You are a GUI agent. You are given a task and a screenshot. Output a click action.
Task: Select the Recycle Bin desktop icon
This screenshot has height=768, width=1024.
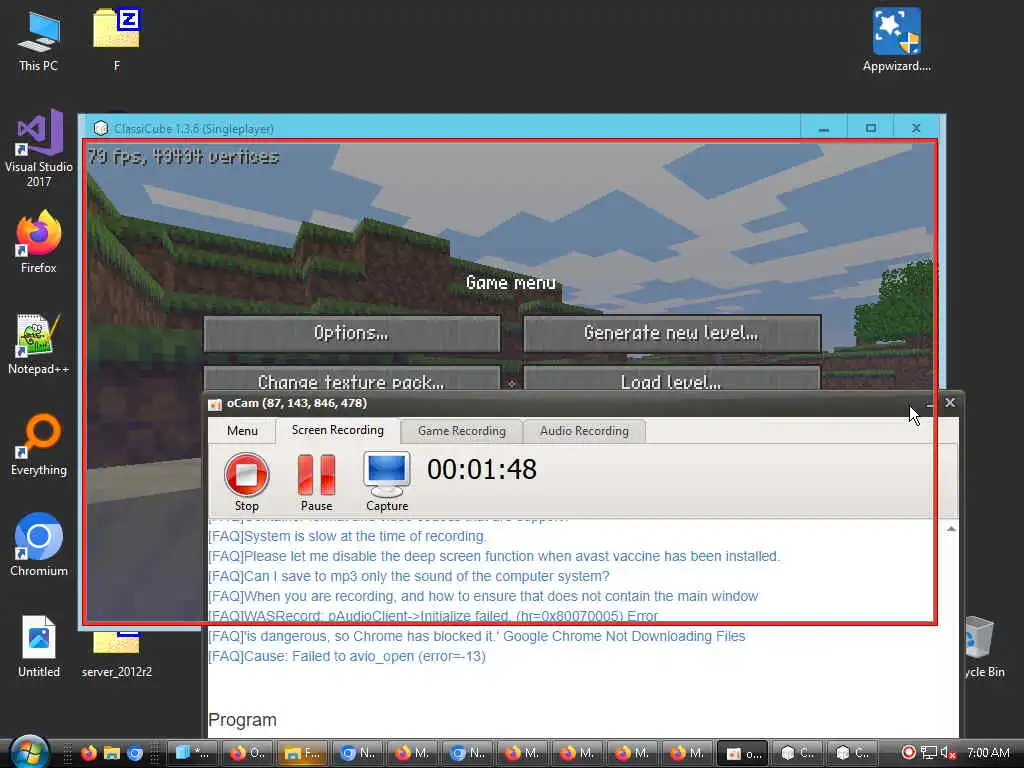[984, 647]
